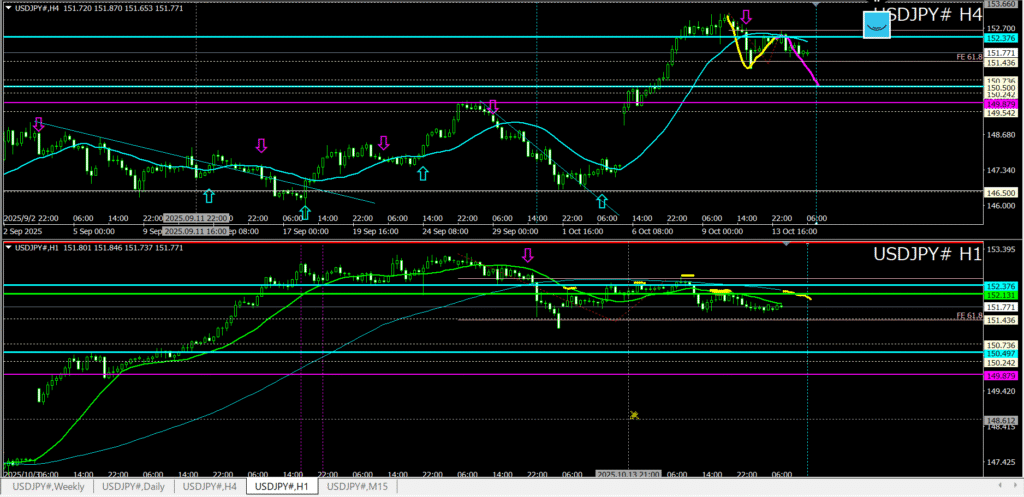Select the leftmost magenta down arrow on H4 chart
Viewport: 1024px width, 497px height.
[x=39, y=124]
